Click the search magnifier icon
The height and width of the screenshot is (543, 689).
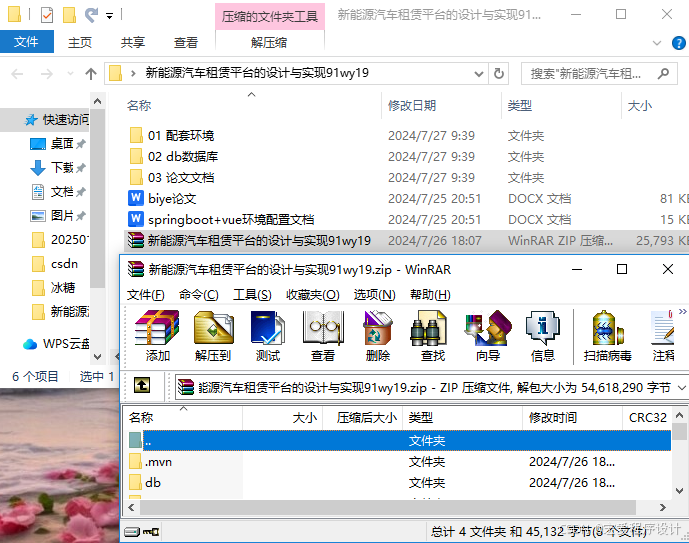663,73
